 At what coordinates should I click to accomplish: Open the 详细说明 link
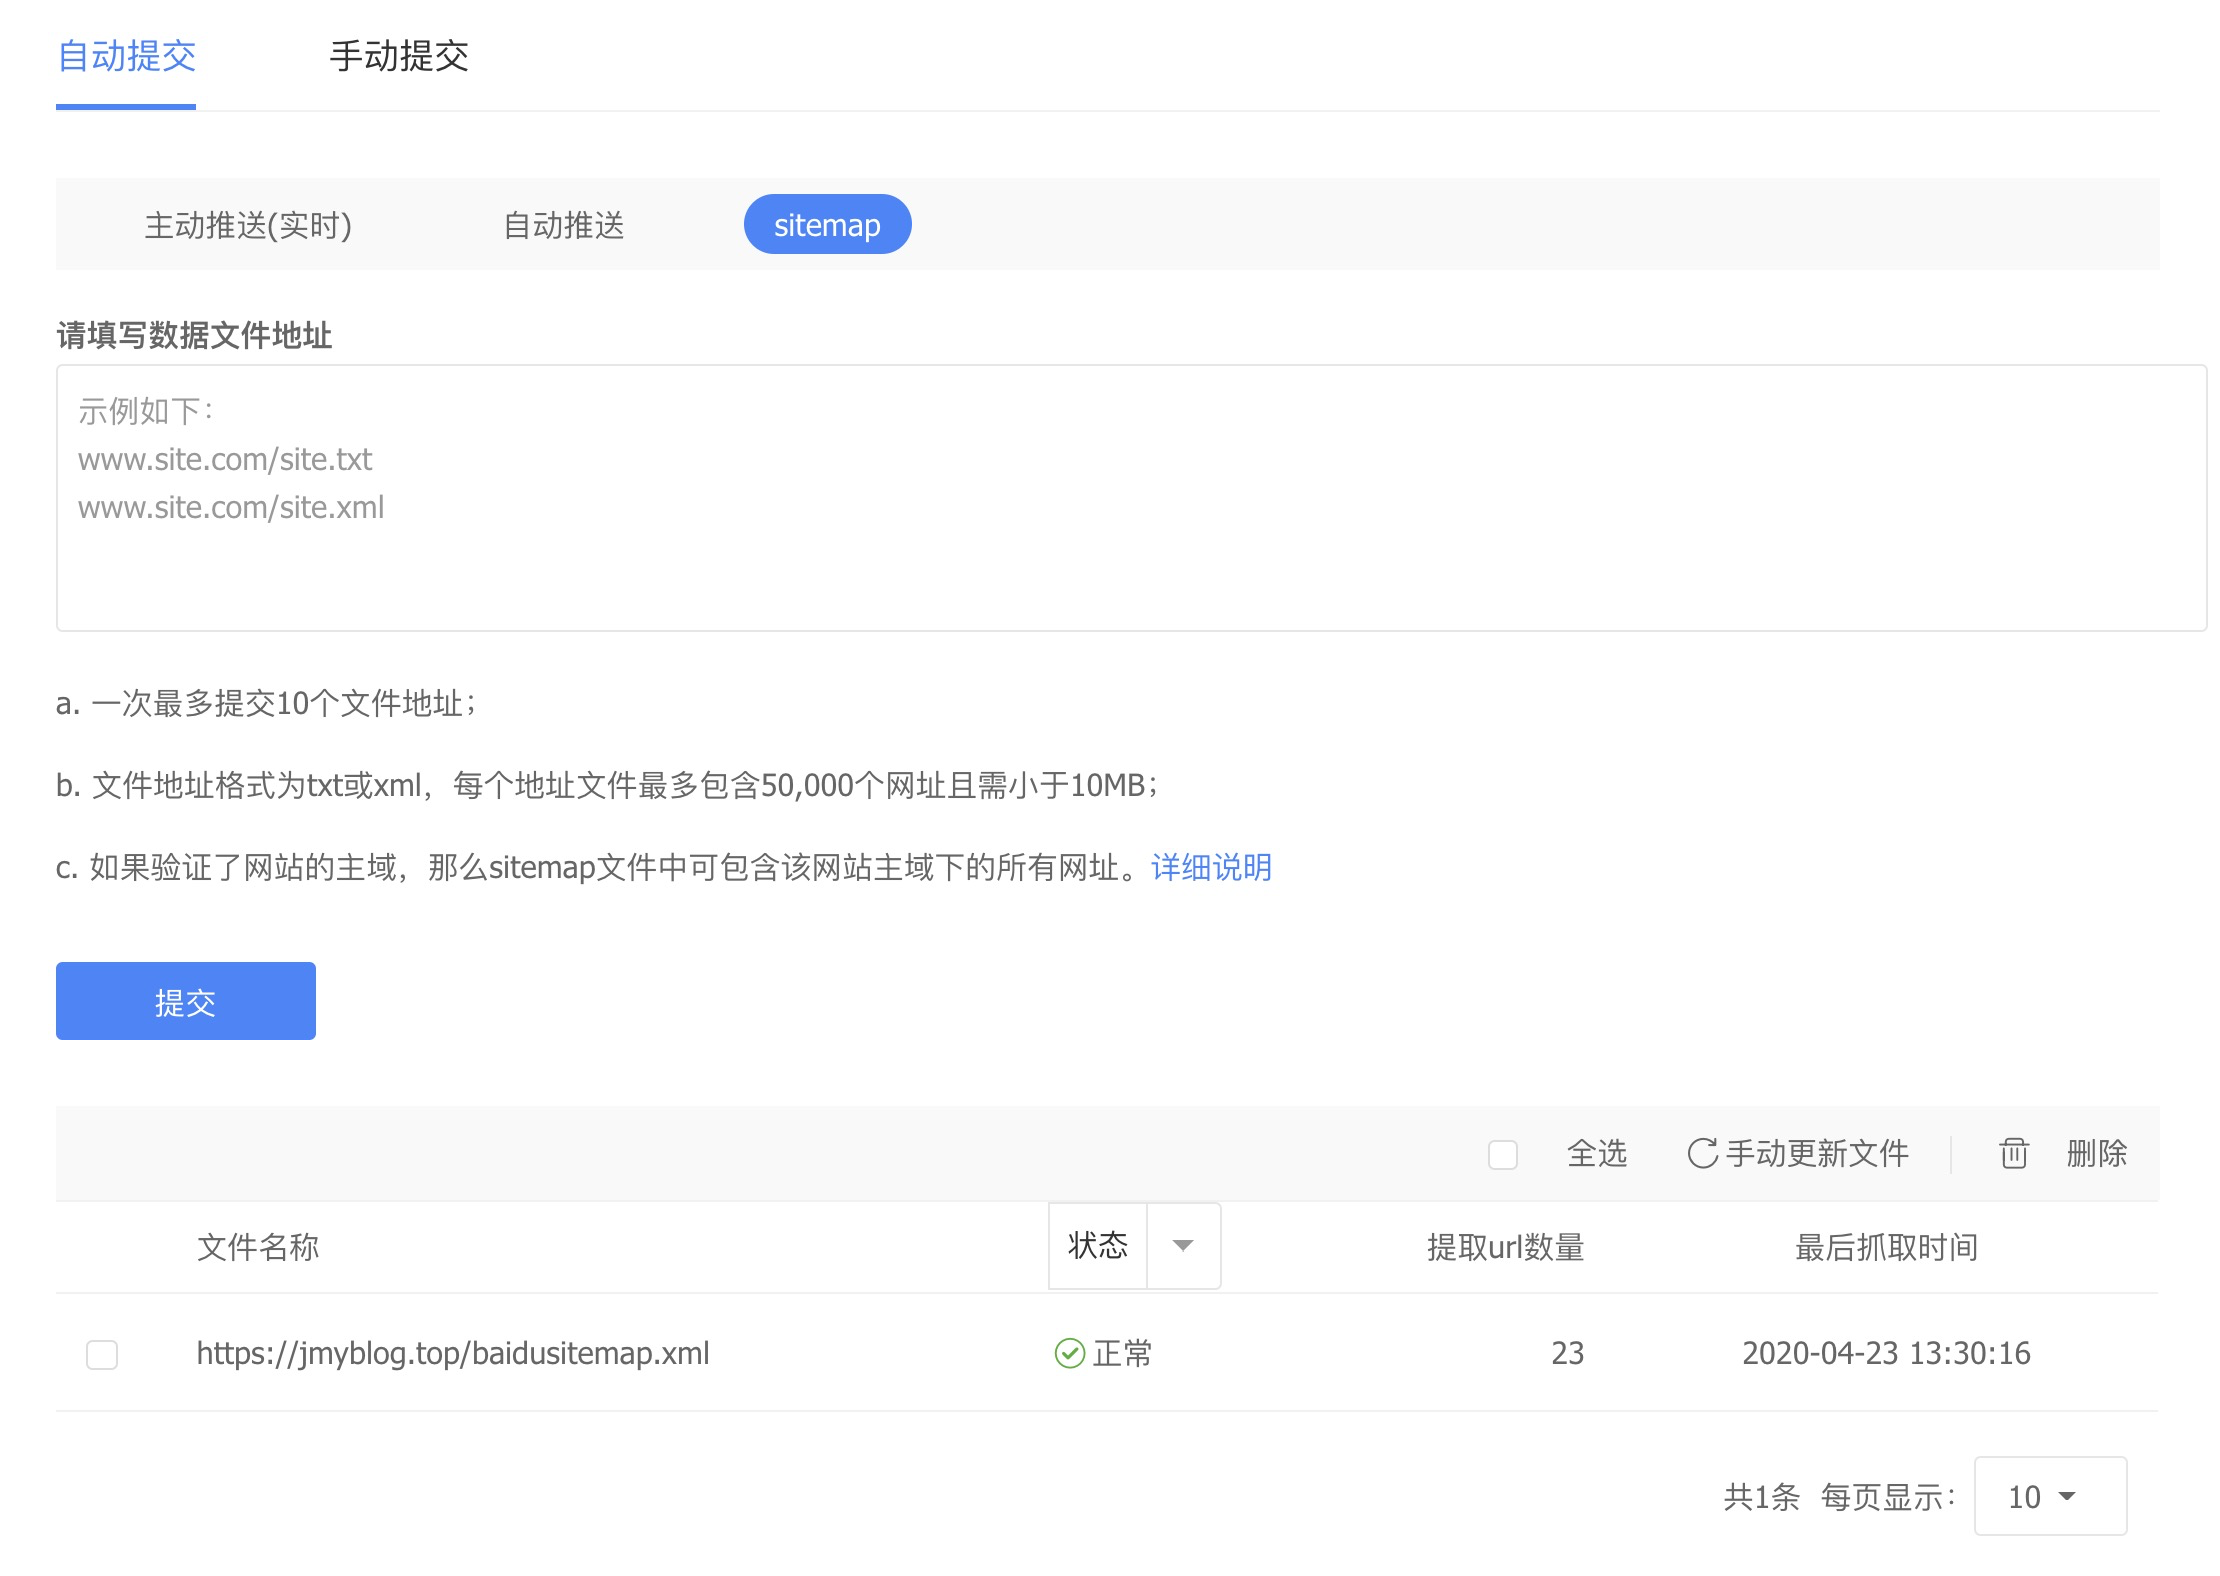(x=1211, y=867)
